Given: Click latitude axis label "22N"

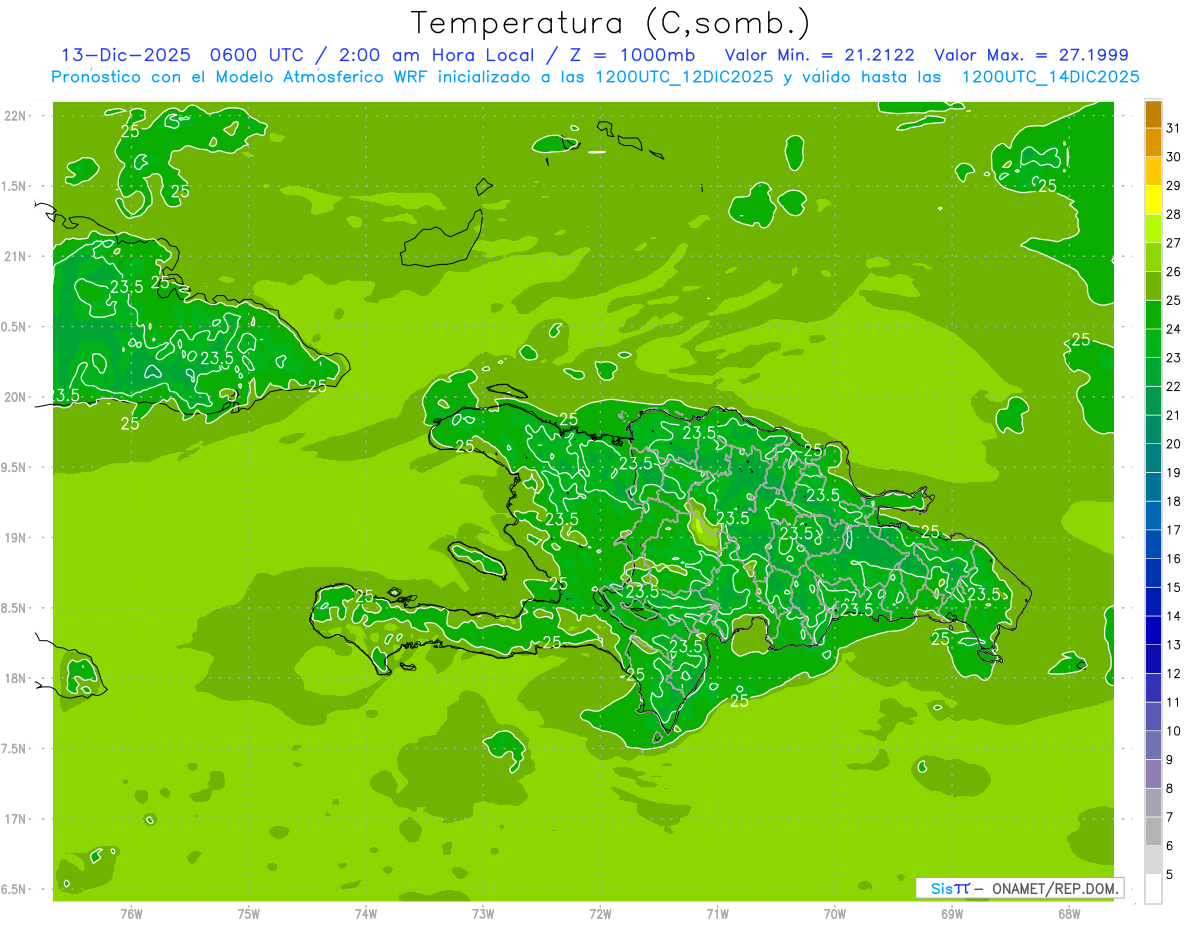Looking at the screenshot, I should (x=15, y=116).
